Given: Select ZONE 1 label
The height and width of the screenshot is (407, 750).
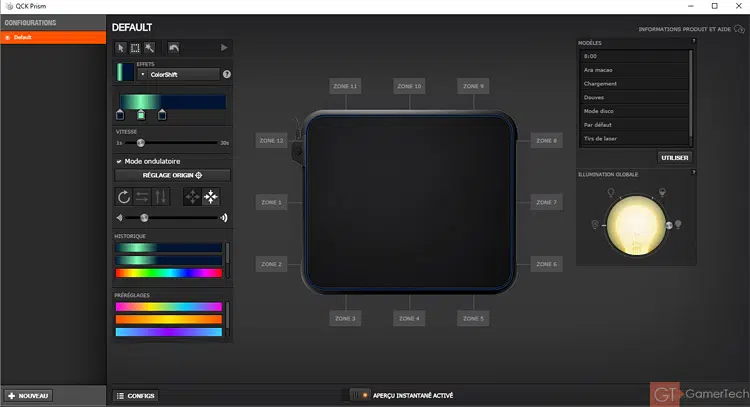Looking at the screenshot, I should (271, 202).
